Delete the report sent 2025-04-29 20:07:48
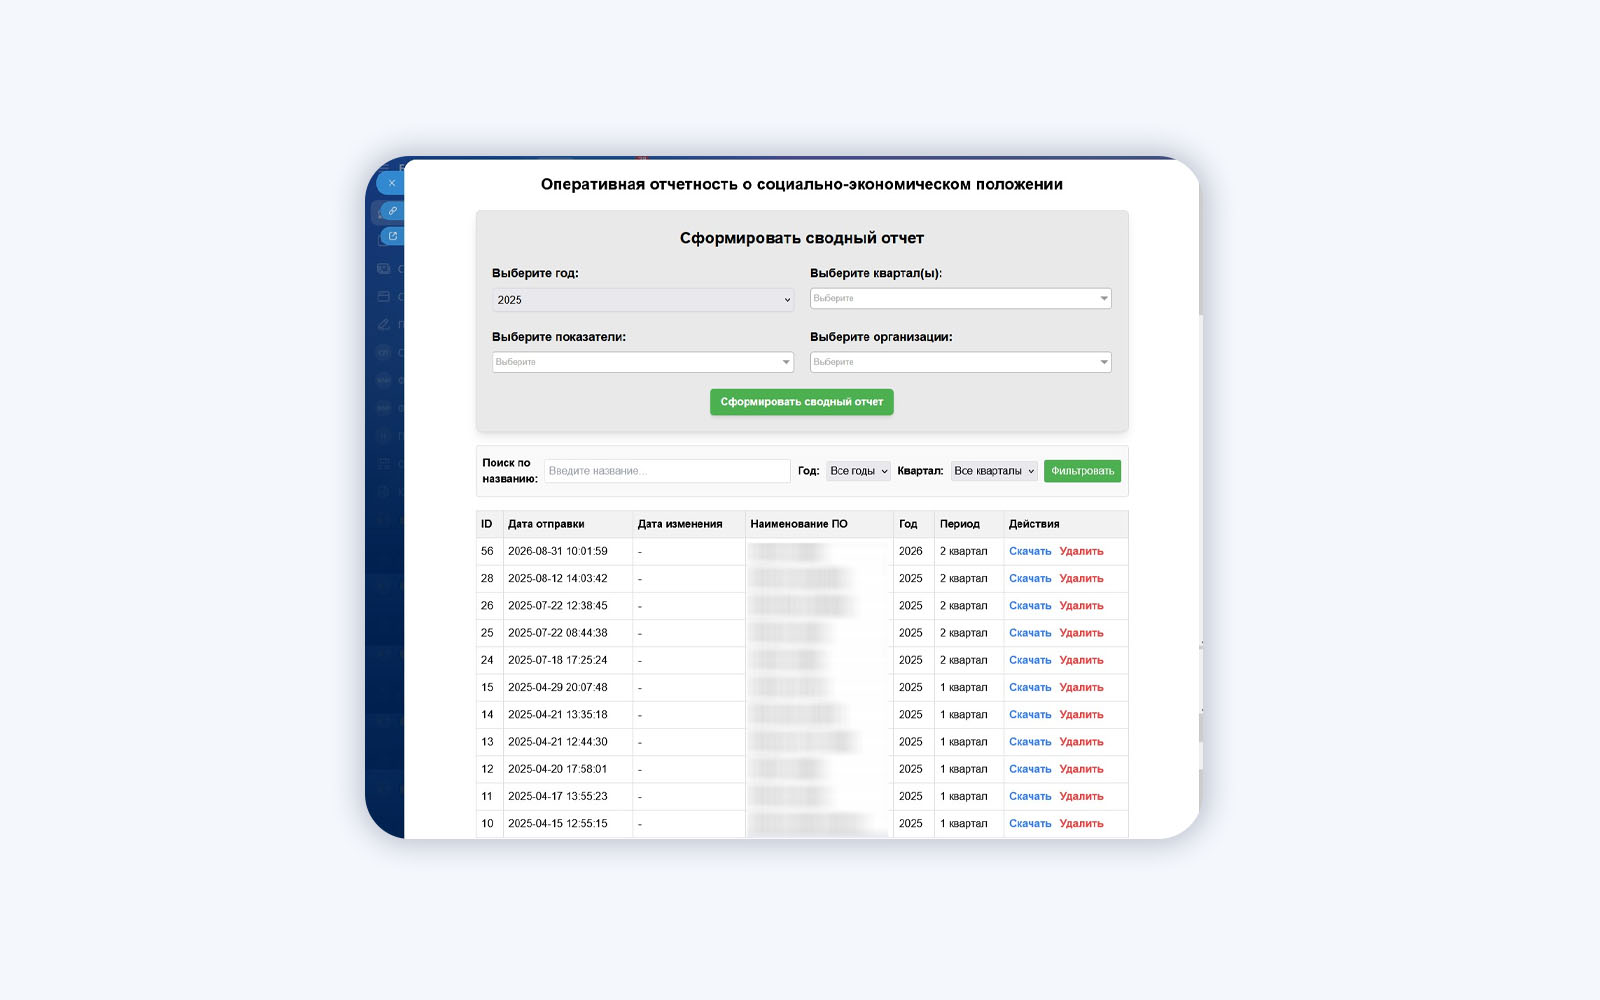Viewport: 1600px width, 1000px height. click(1081, 687)
